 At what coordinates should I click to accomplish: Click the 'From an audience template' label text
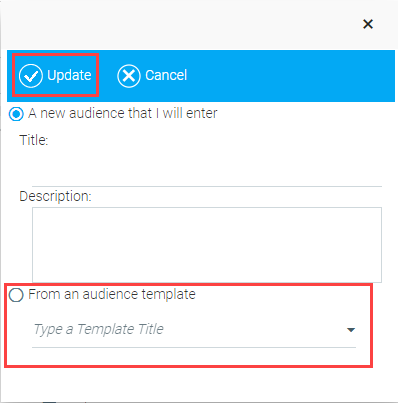pos(112,294)
